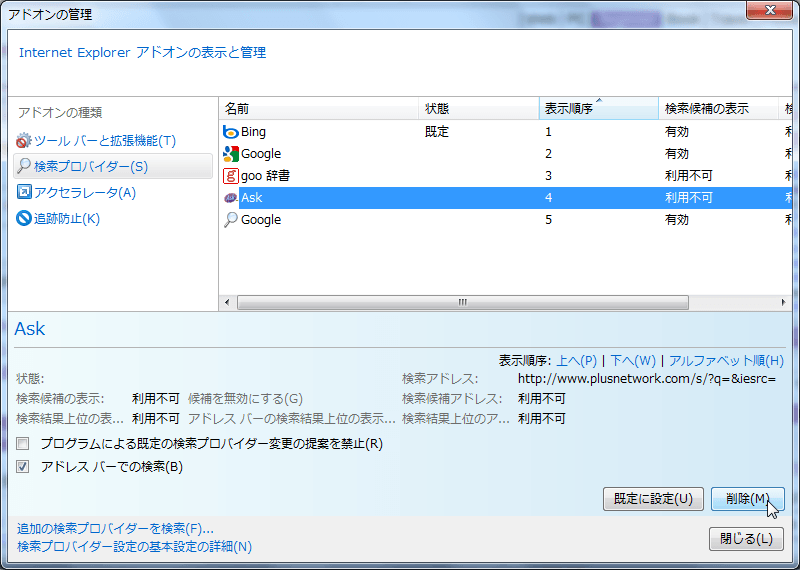This screenshot has height=570, width=800.
Task: Select Google in display order 2 row
Action: [261, 154]
